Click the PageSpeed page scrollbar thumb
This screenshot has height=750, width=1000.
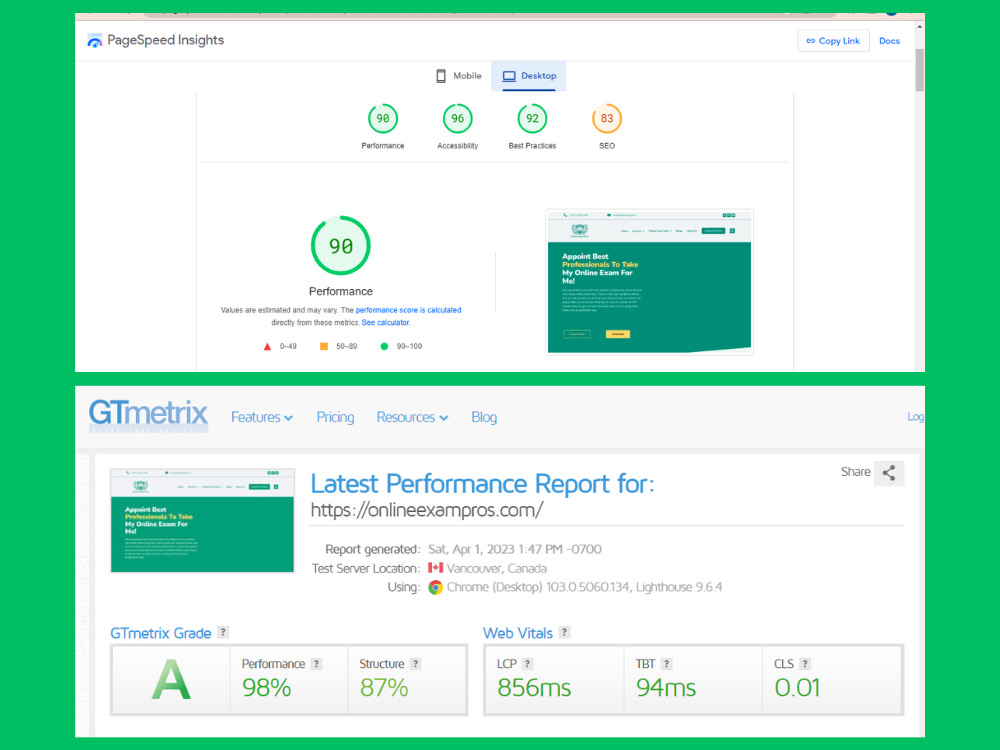[919, 69]
